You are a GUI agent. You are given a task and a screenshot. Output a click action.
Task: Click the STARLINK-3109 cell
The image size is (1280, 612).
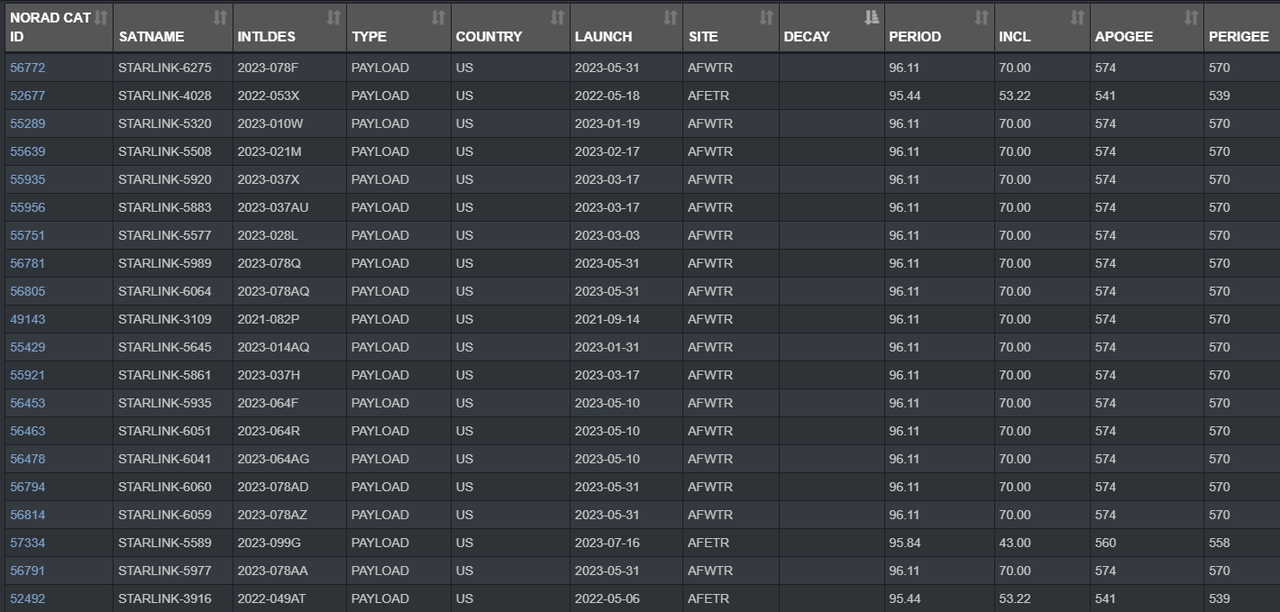[x=173, y=320]
